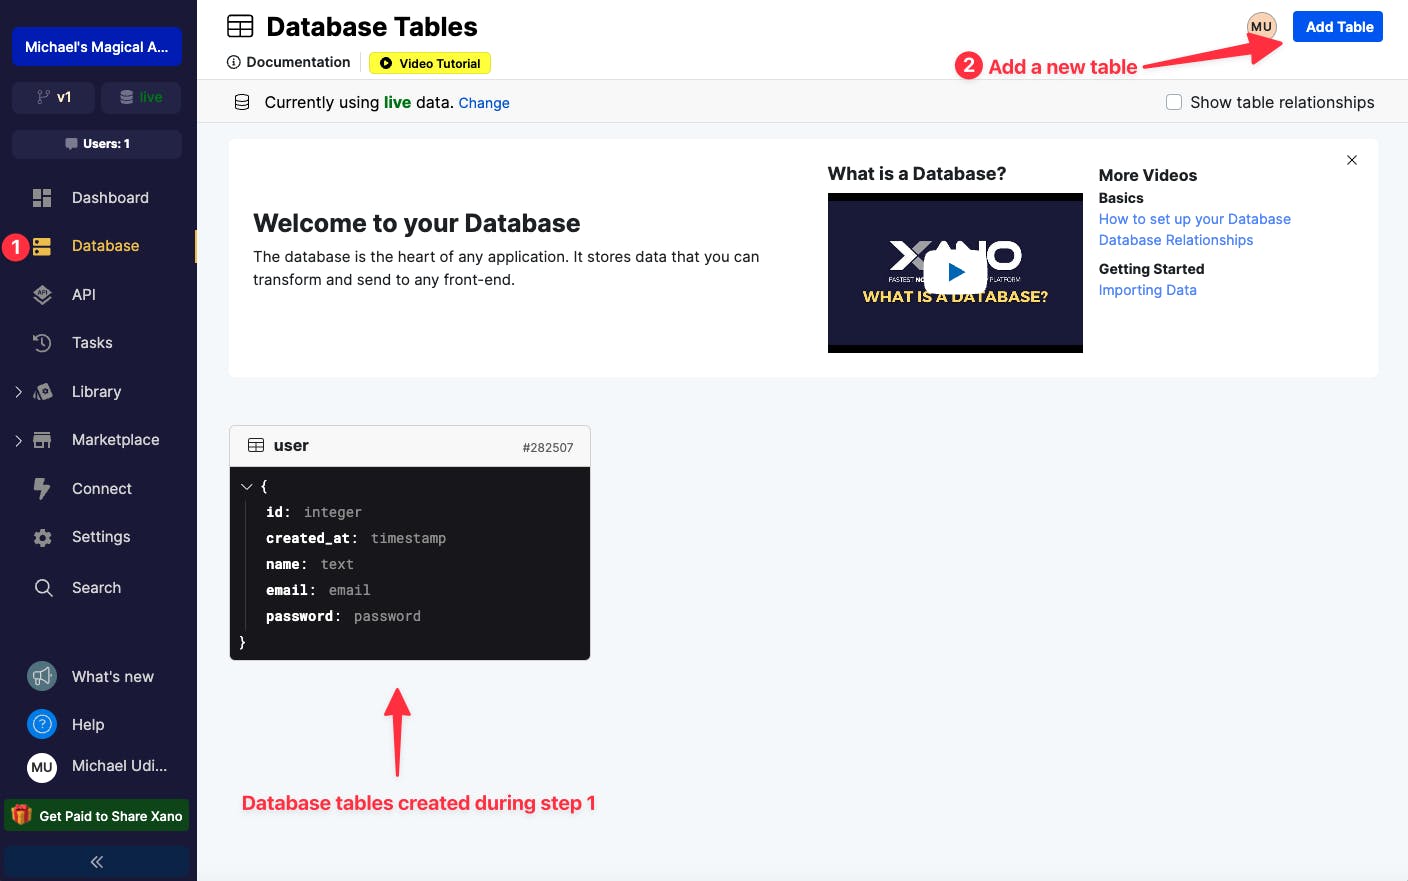Open the Video Tutorial button
Screen dimensions: 1408x881
(430, 63)
